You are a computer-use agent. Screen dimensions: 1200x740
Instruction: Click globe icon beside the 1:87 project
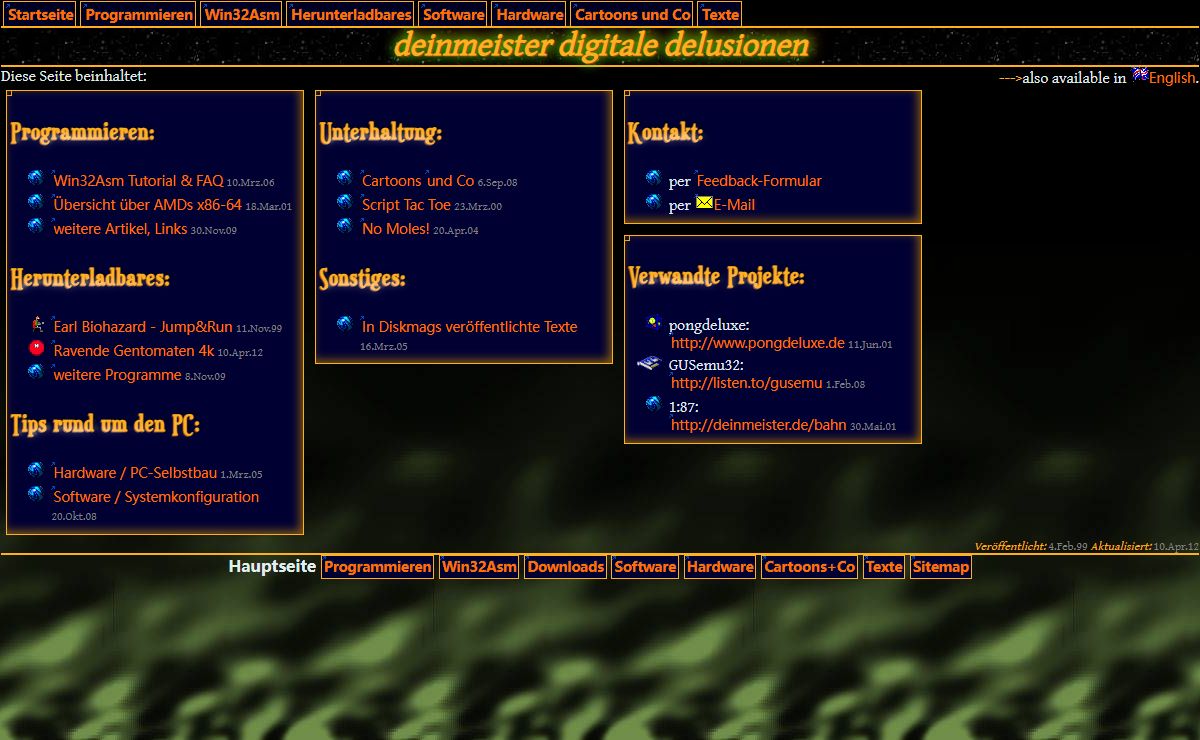654,404
